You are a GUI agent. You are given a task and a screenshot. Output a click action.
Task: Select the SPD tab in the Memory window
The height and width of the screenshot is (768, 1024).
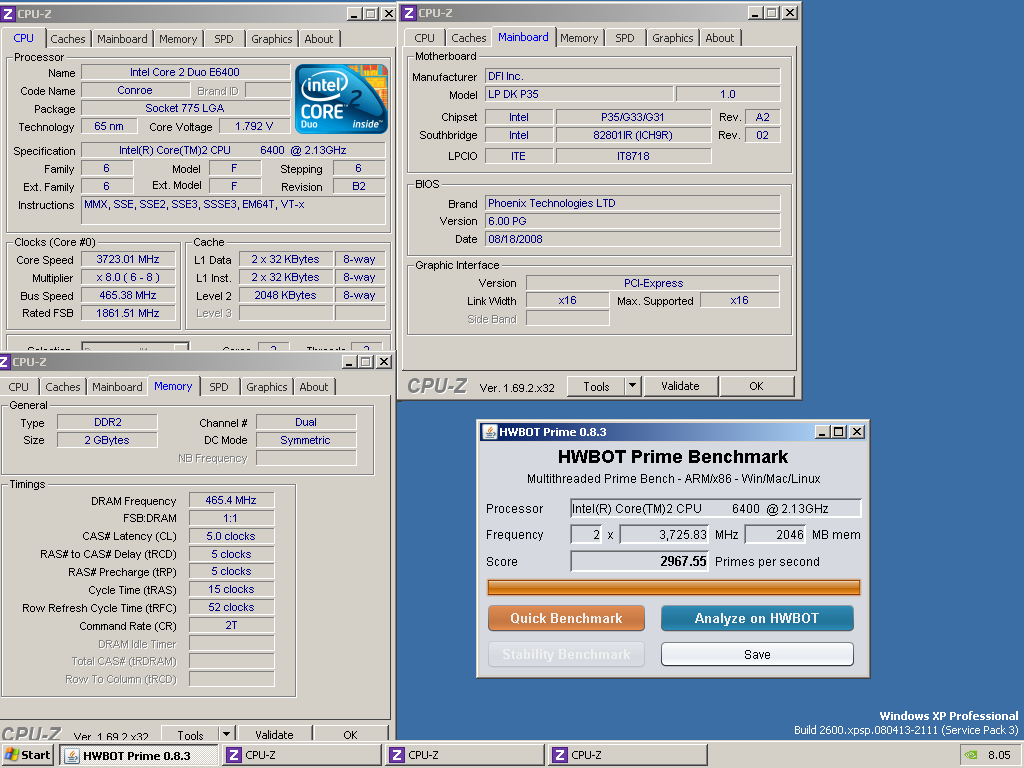(x=219, y=387)
